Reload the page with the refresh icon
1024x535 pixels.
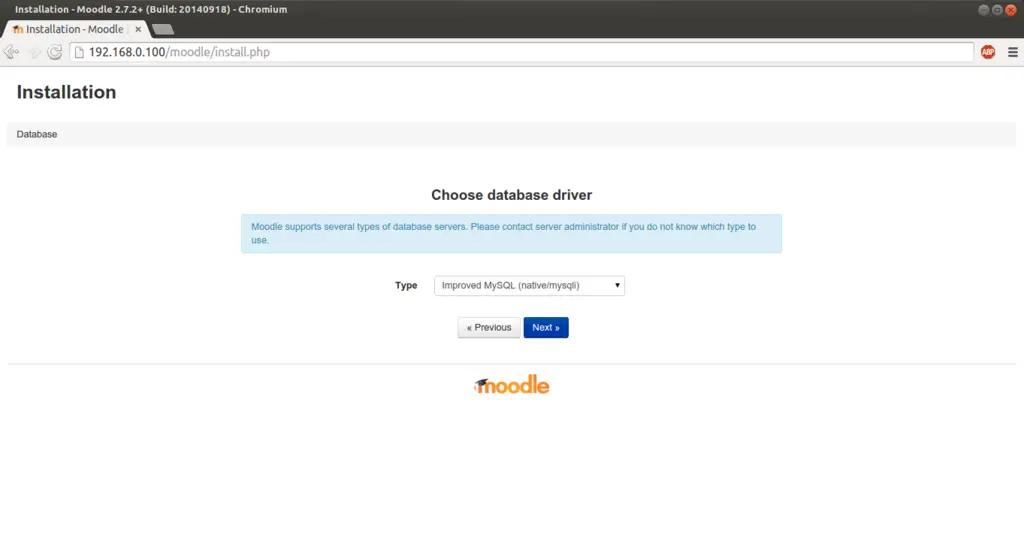(x=55, y=52)
